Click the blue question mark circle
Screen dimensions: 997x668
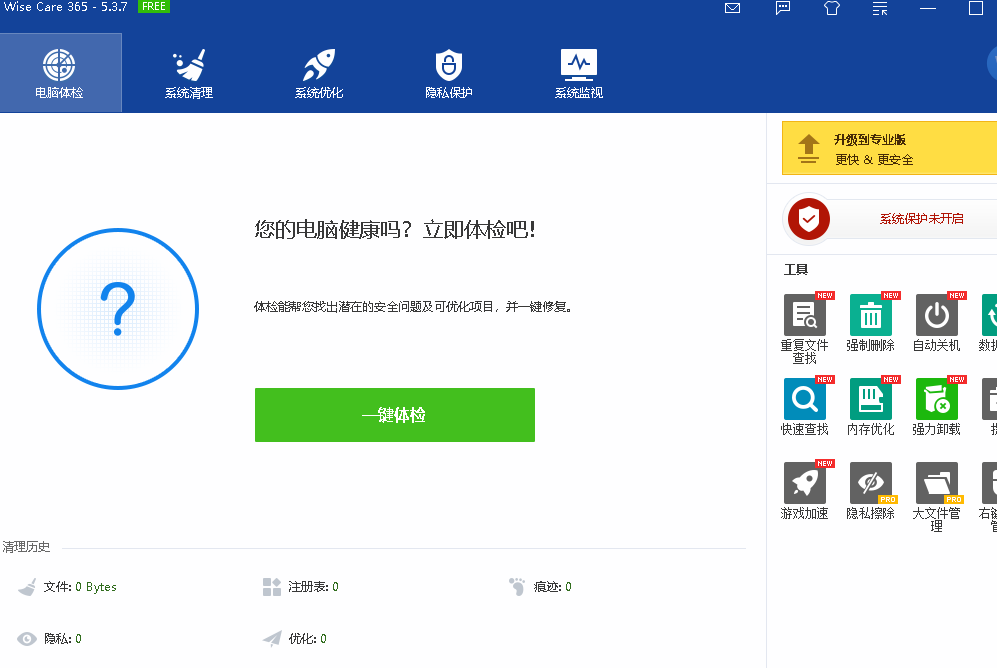[118, 309]
